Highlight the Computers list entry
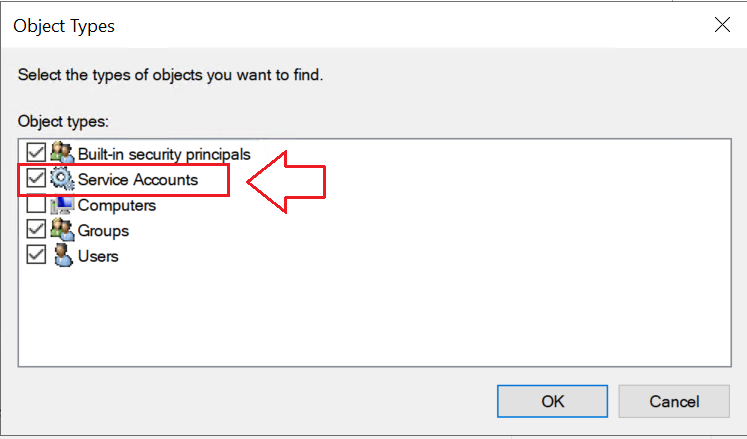The height and width of the screenshot is (439, 747). point(117,205)
